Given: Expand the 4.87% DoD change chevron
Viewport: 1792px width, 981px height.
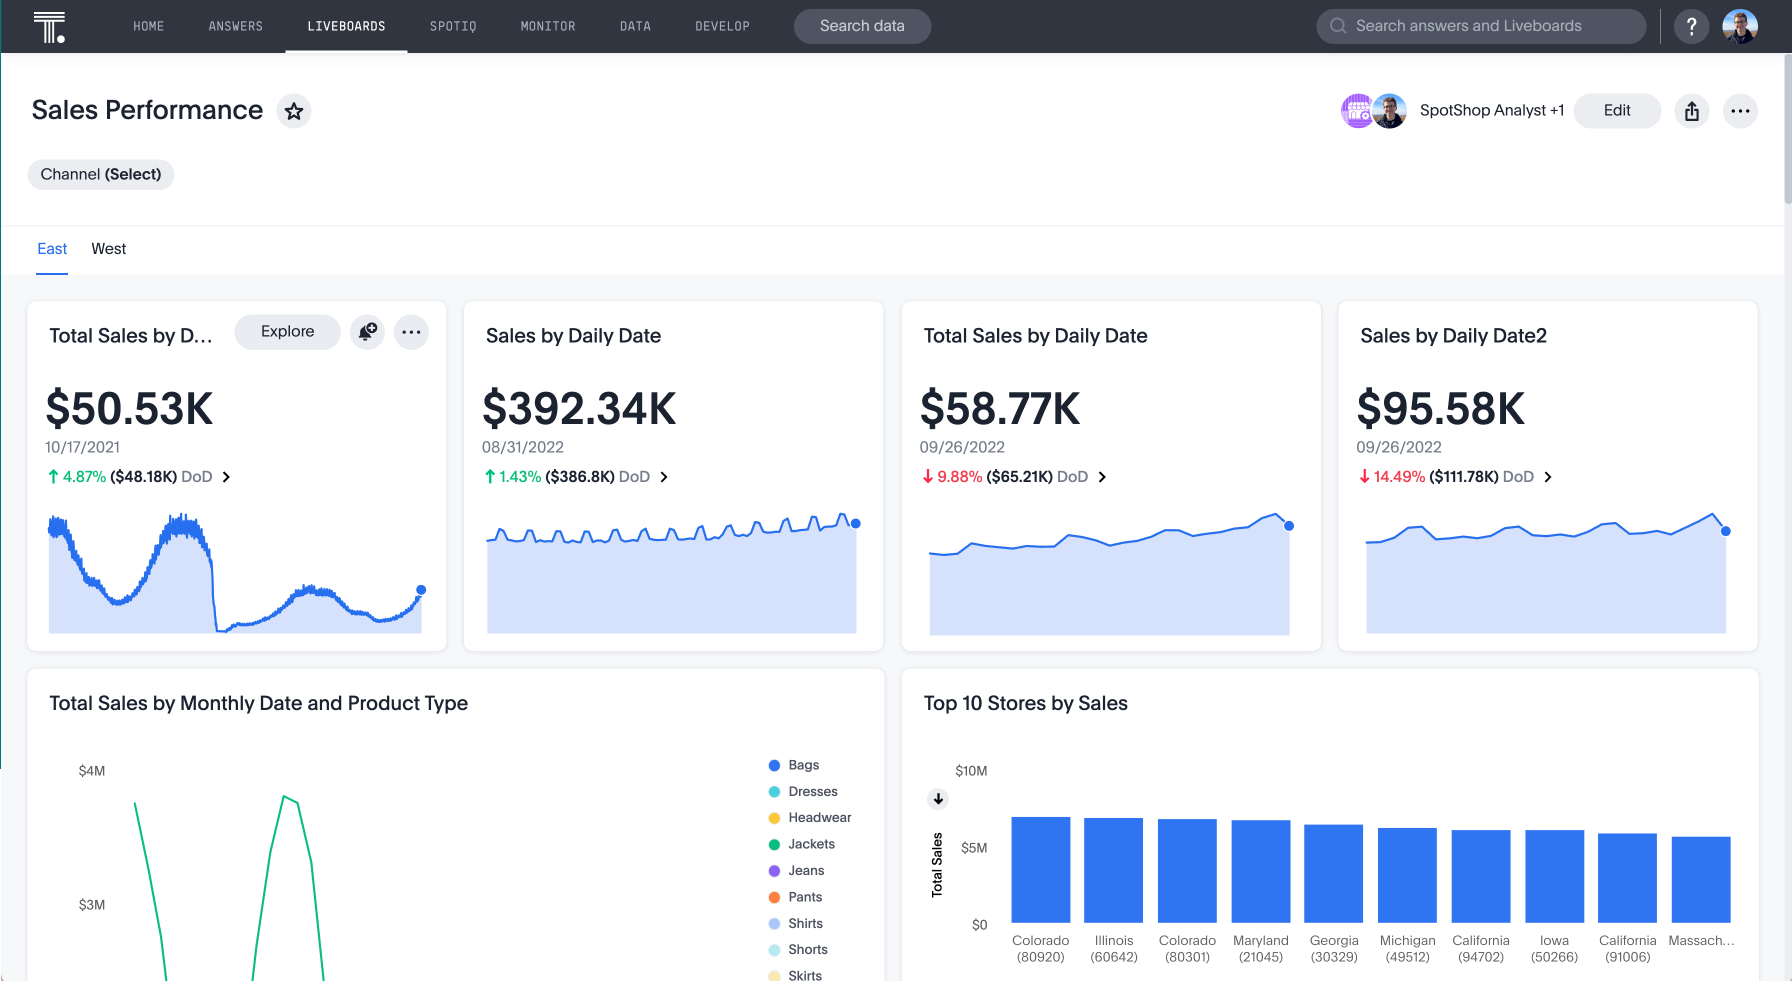Looking at the screenshot, I should 226,477.
